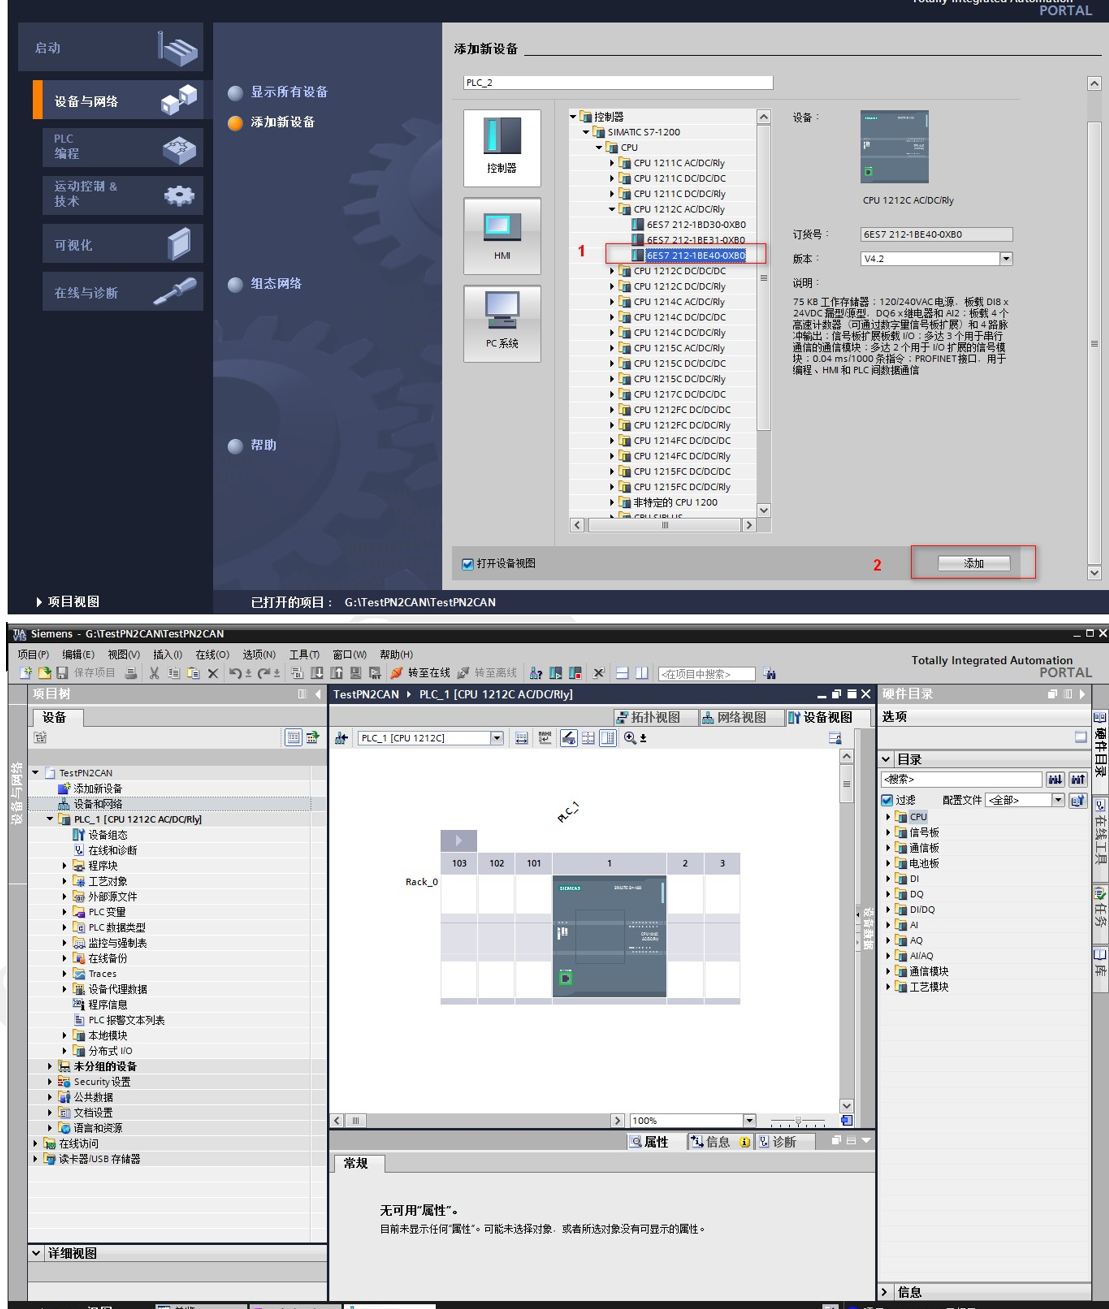Screen dimensions: 1109x1309
Task: Open the 在线(O) menu
Action: pyautogui.click(x=212, y=654)
